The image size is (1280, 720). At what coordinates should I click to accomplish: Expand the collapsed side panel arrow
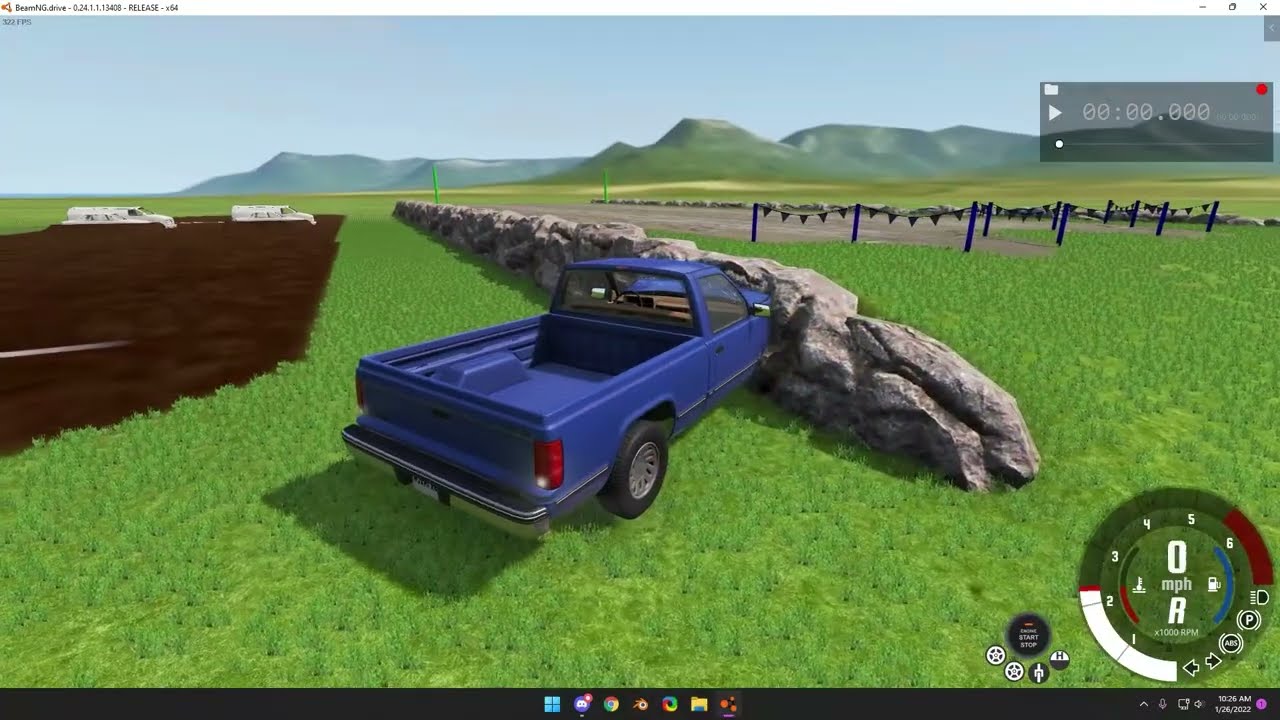click(1270, 29)
